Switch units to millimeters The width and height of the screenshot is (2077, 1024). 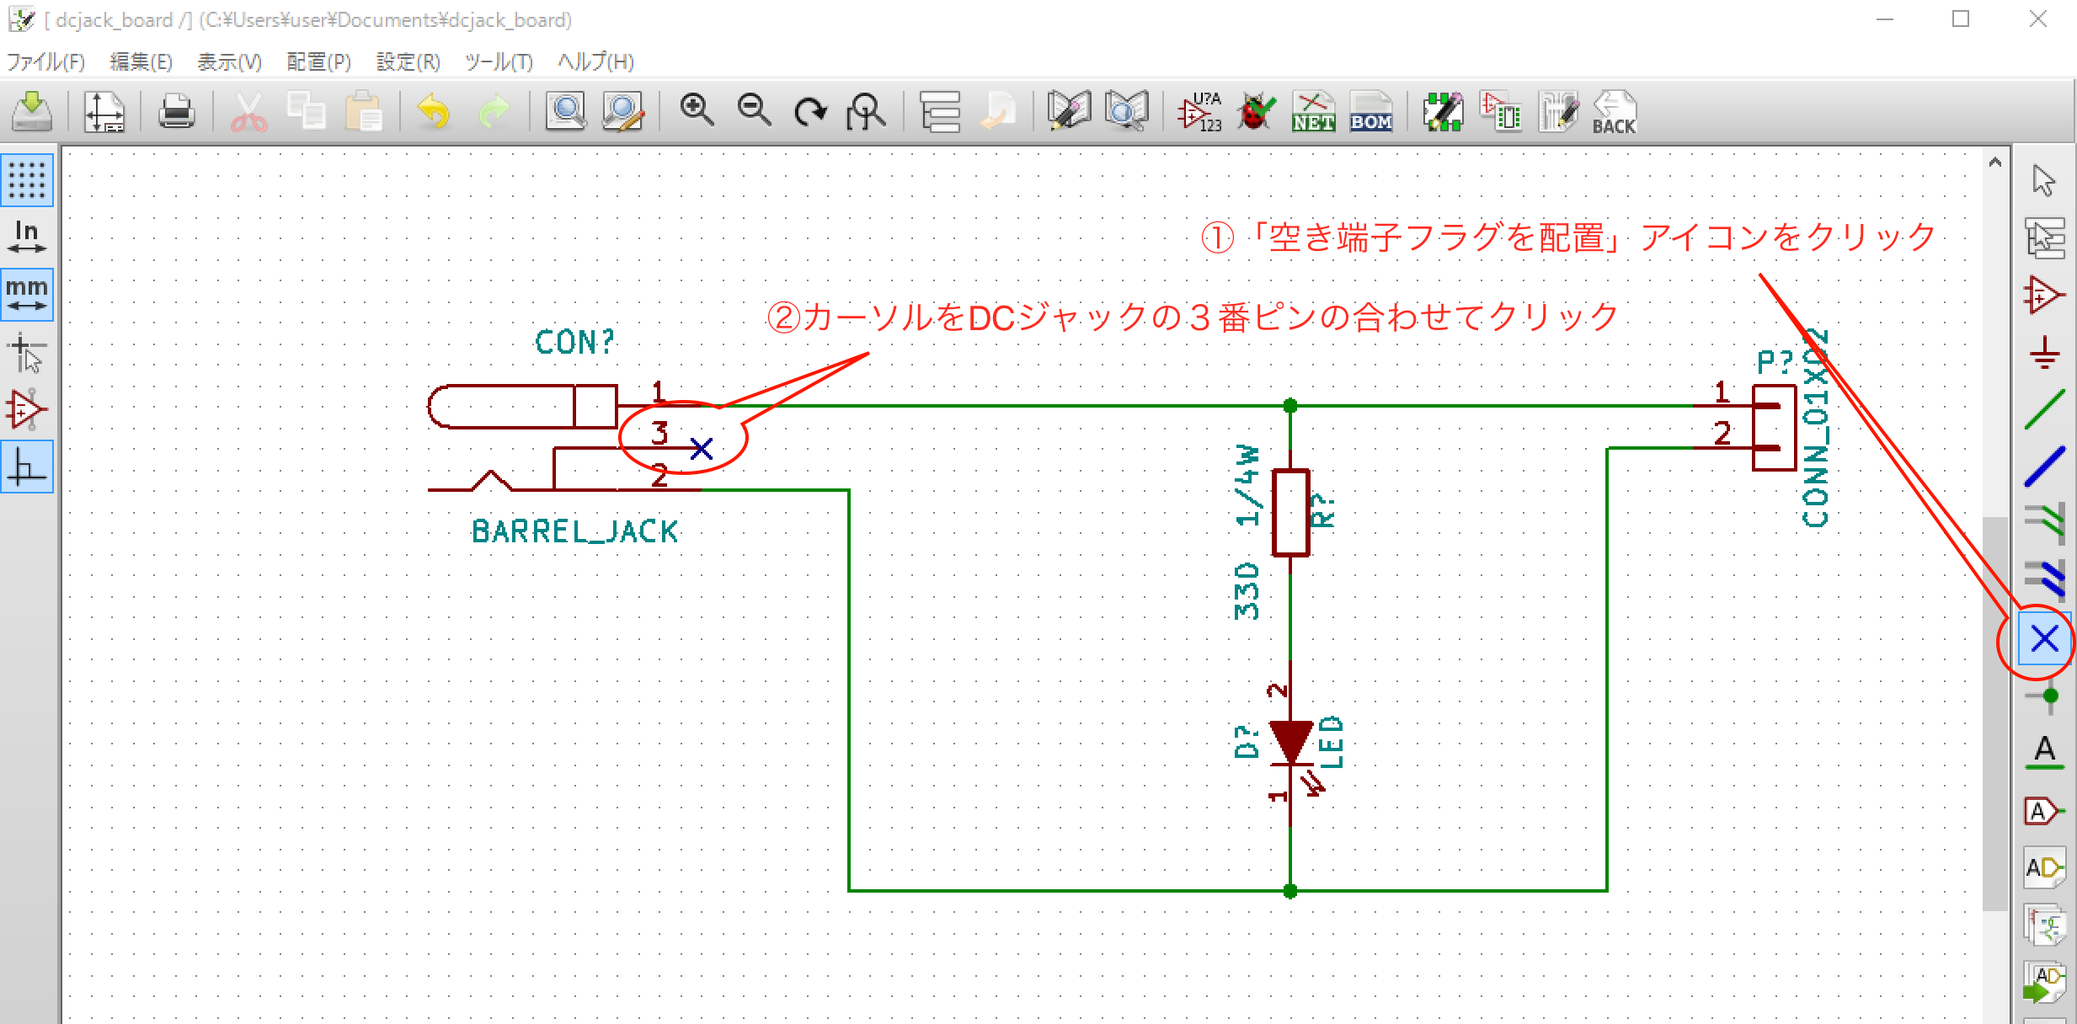[27, 294]
